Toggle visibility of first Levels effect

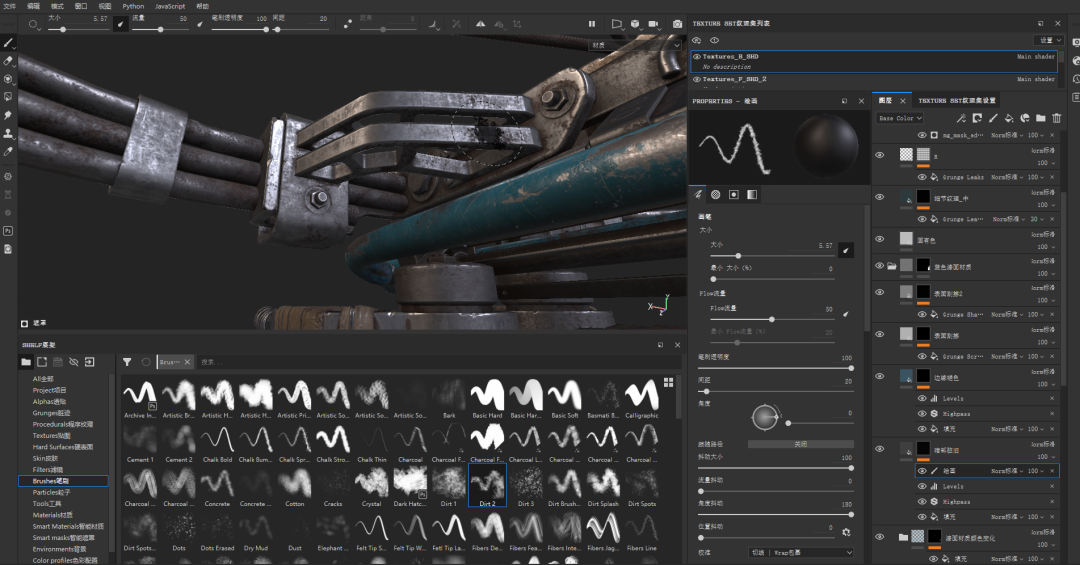[922, 399]
